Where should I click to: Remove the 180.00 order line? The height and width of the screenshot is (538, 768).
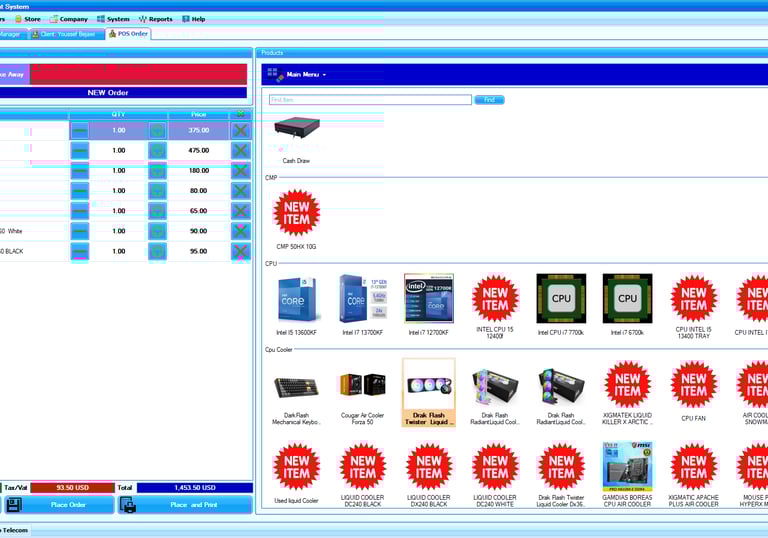pyautogui.click(x=240, y=171)
